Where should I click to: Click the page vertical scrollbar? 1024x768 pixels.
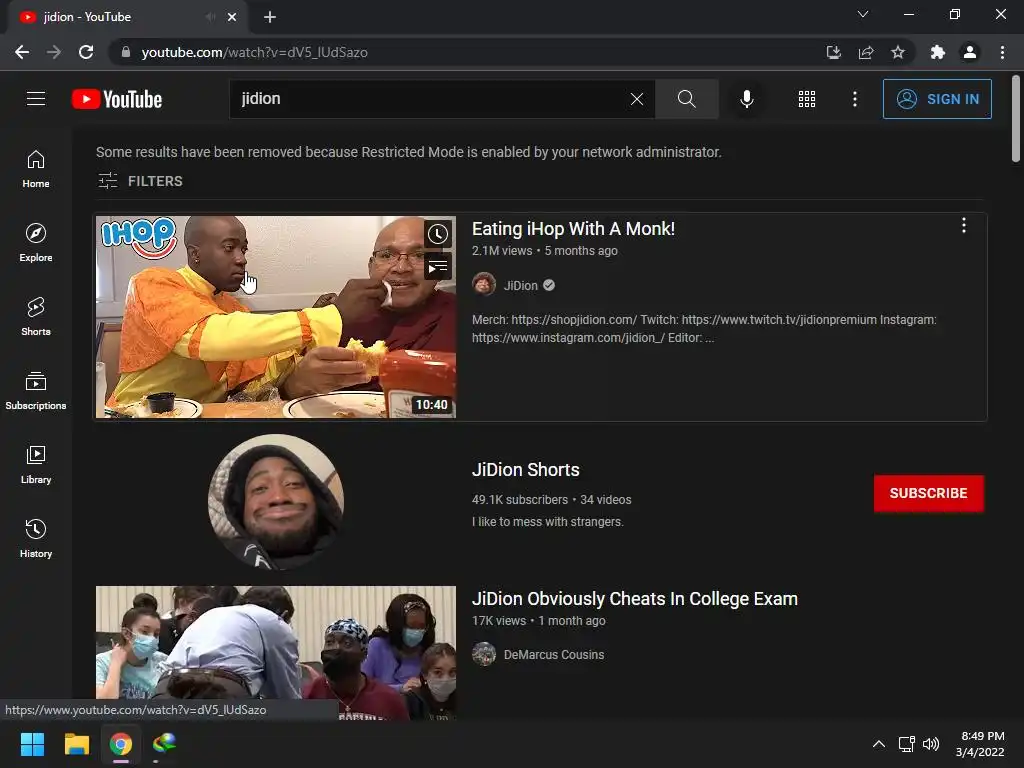1016,119
